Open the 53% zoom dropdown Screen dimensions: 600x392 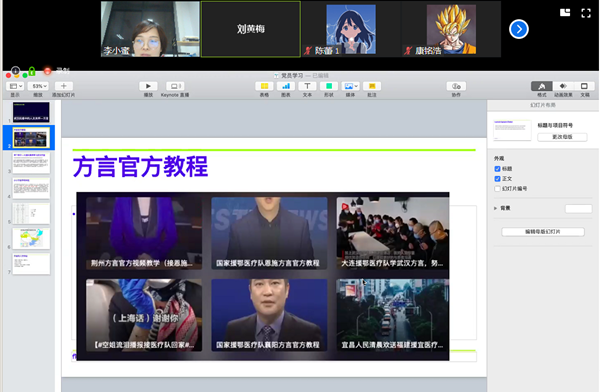pos(38,86)
